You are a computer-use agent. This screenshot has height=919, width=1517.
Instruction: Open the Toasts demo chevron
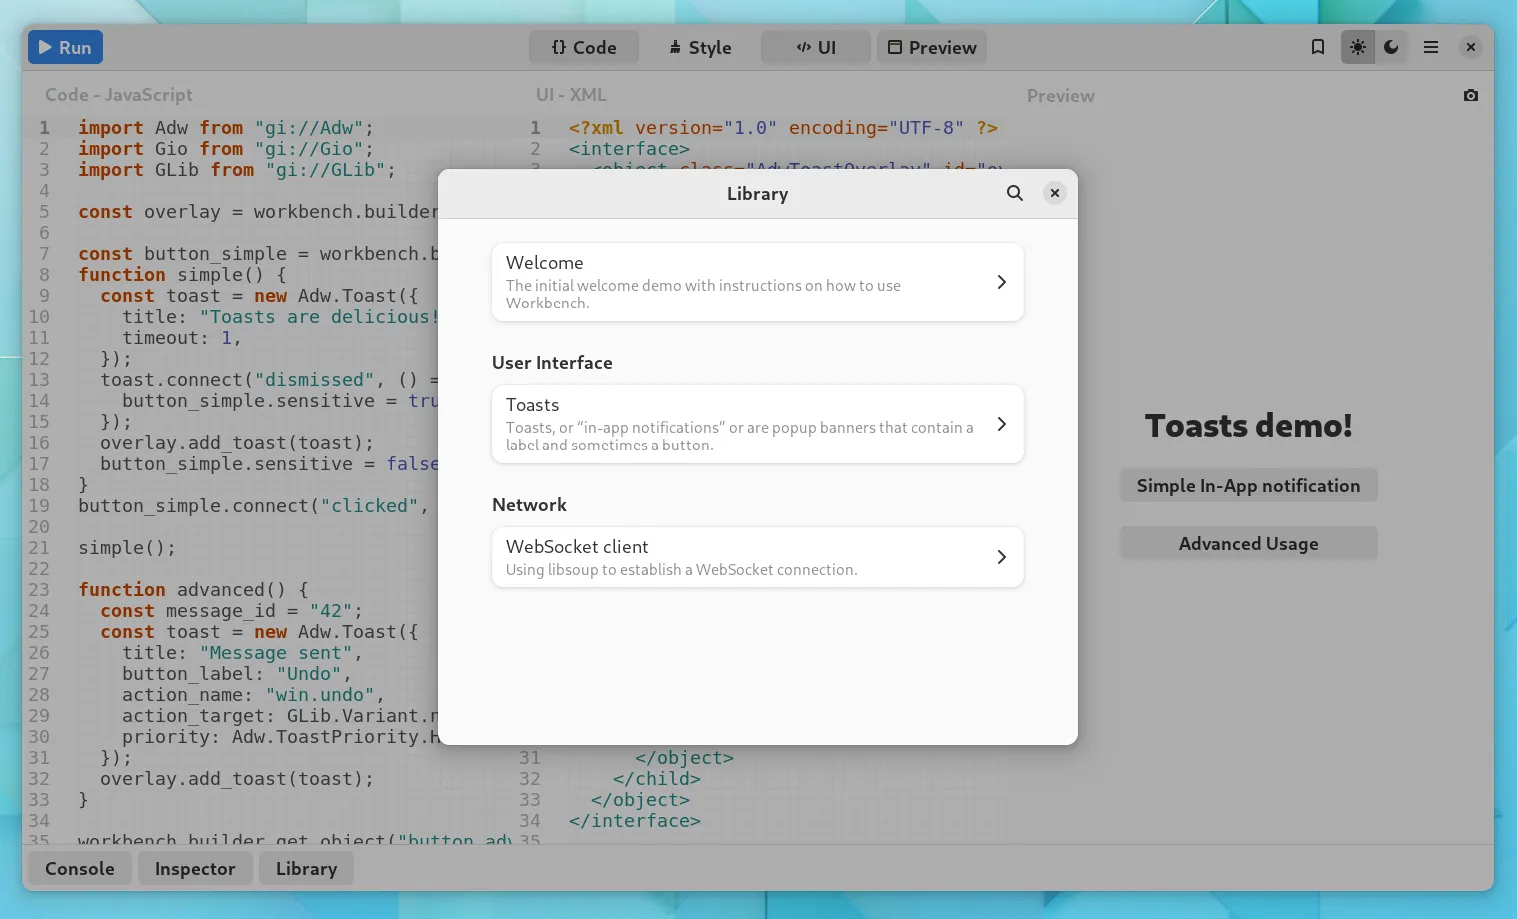pyautogui.click(x=1001, y=424)
